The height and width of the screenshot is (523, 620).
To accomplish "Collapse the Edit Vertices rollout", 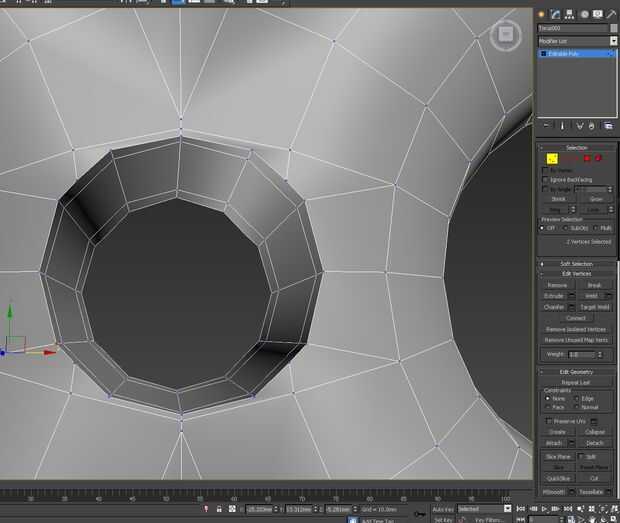I will pyautogui.click(x=576, y=274).
